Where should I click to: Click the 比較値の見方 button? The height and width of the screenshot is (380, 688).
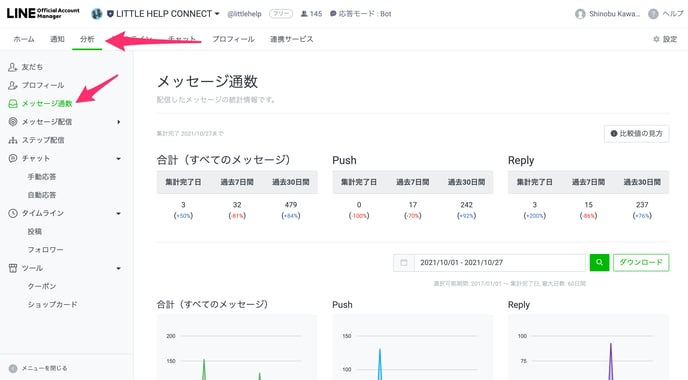[x=636, y=133]
